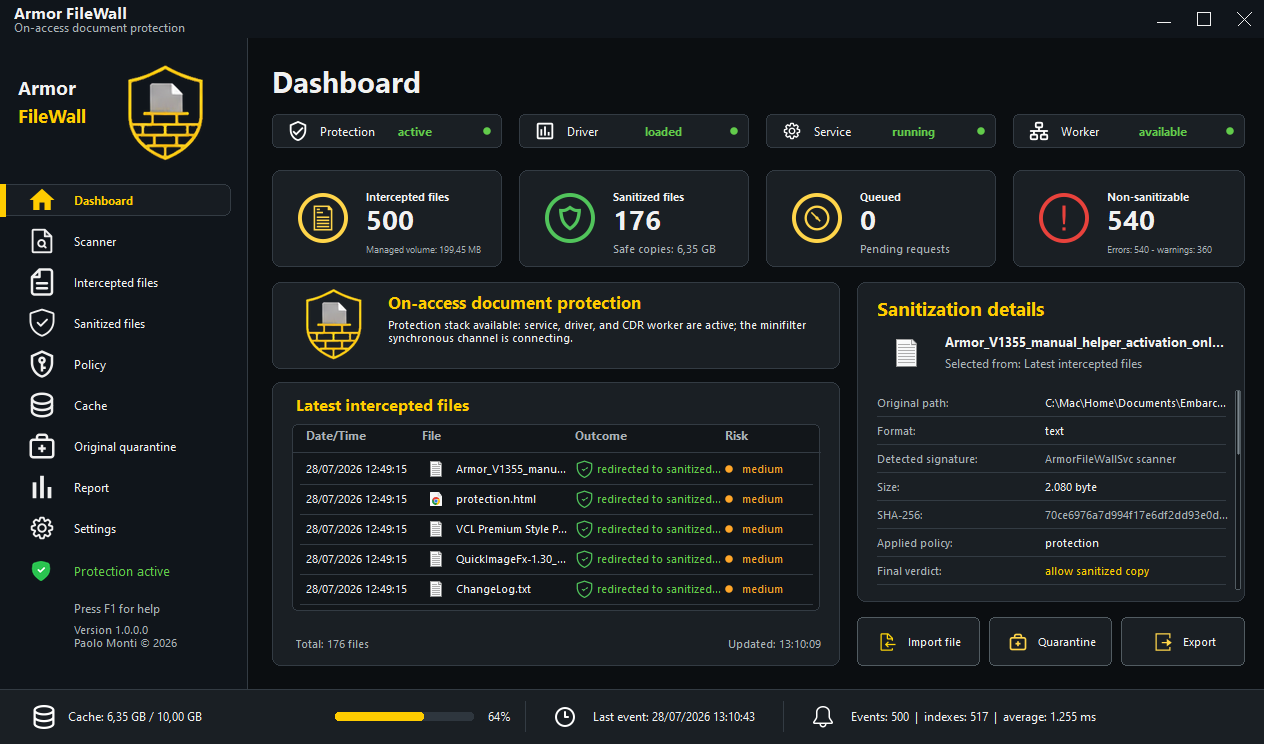Click the cache database icon in status bar
Screen dimensions: 1264x744
click(x=44, y=716)
